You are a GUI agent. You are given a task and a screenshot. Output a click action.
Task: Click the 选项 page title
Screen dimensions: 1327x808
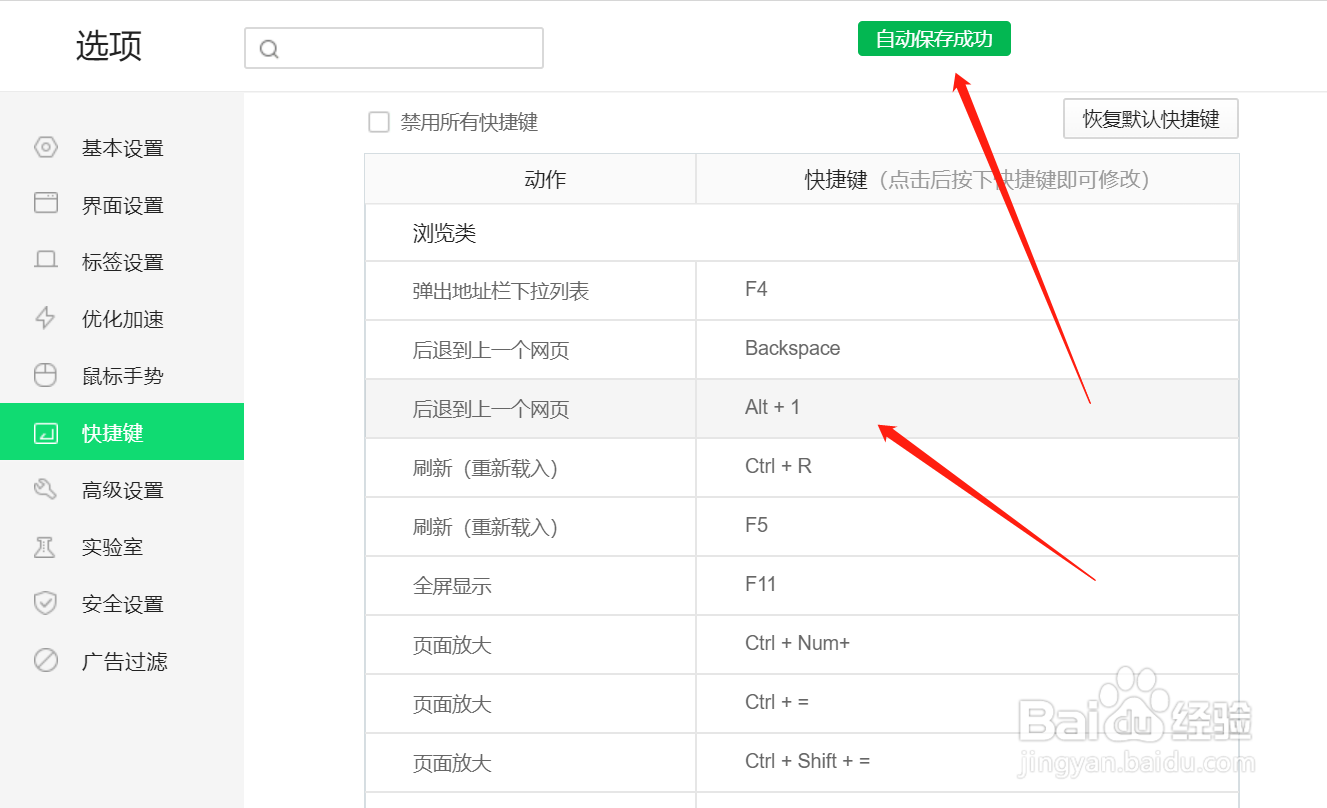click(109, 46)
